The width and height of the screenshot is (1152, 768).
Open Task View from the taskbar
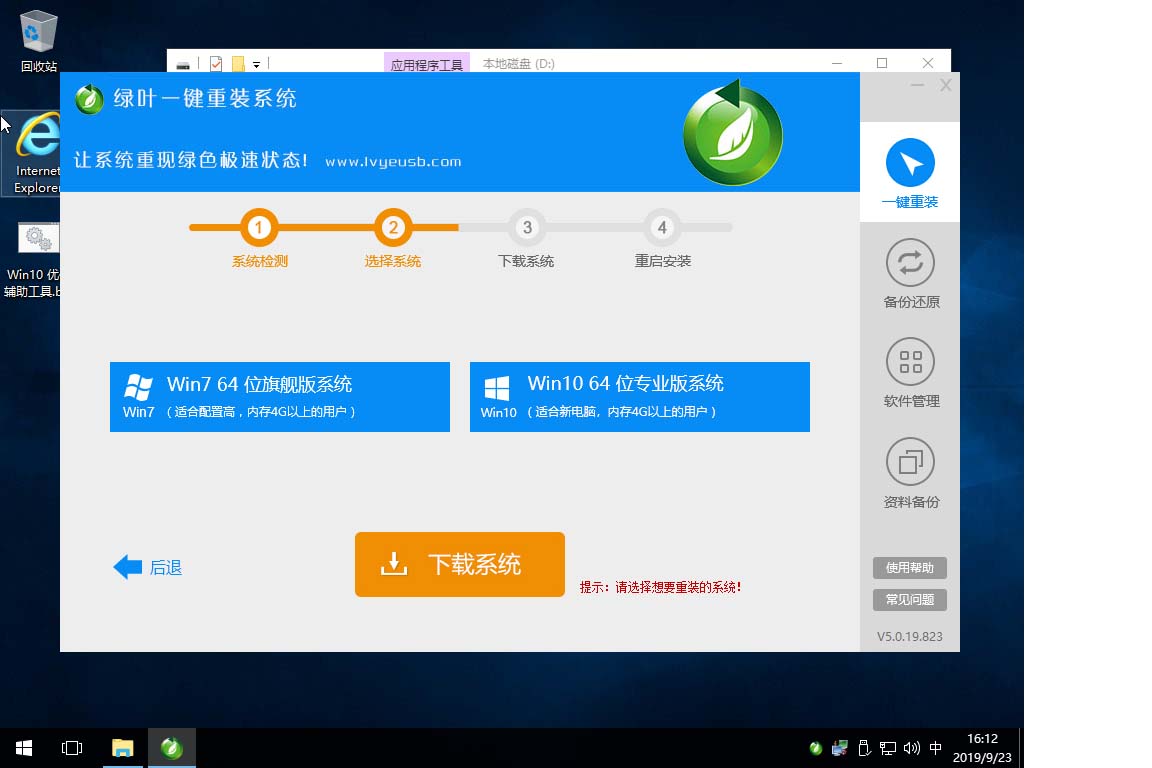[x=72, y=748]
